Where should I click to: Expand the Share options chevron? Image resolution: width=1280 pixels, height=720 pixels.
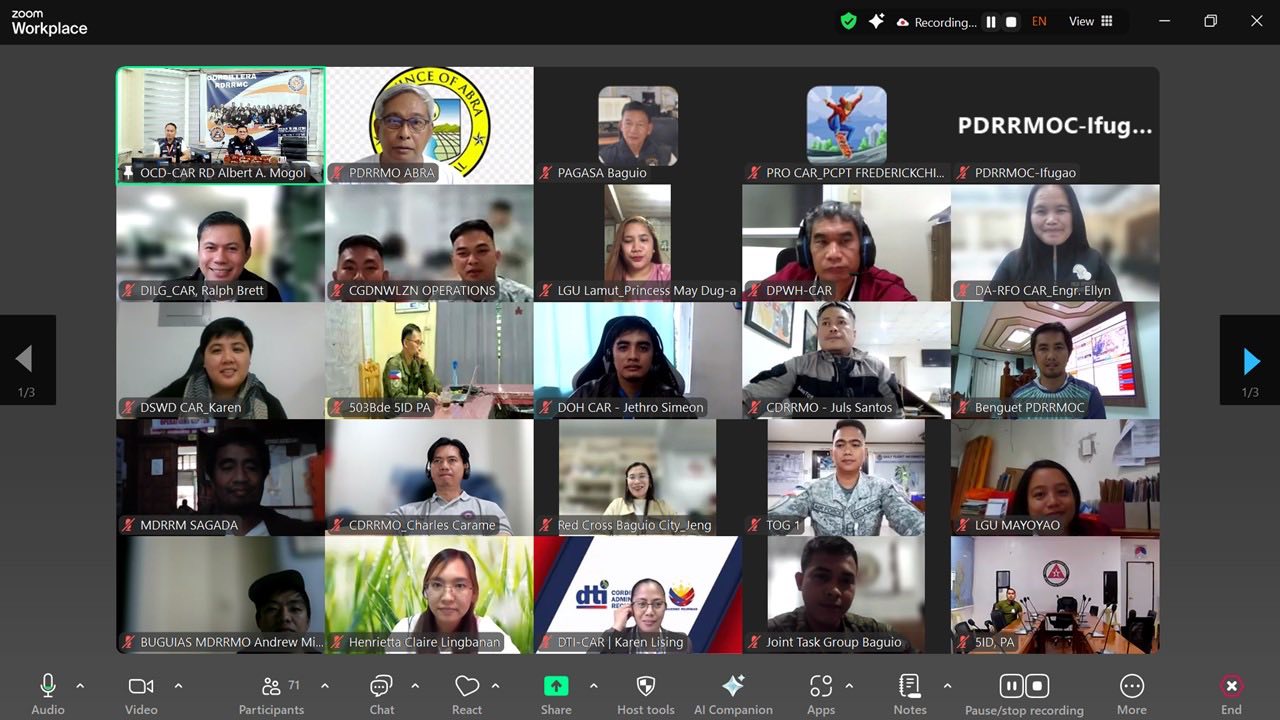click(x=593, y=686)
